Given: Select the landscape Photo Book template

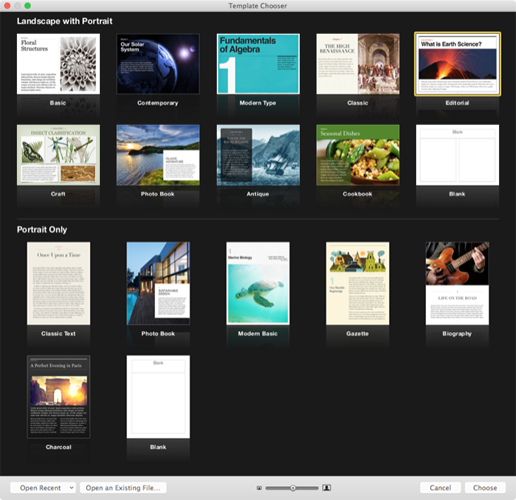Looking at the screenshot, I should [158, 155].
